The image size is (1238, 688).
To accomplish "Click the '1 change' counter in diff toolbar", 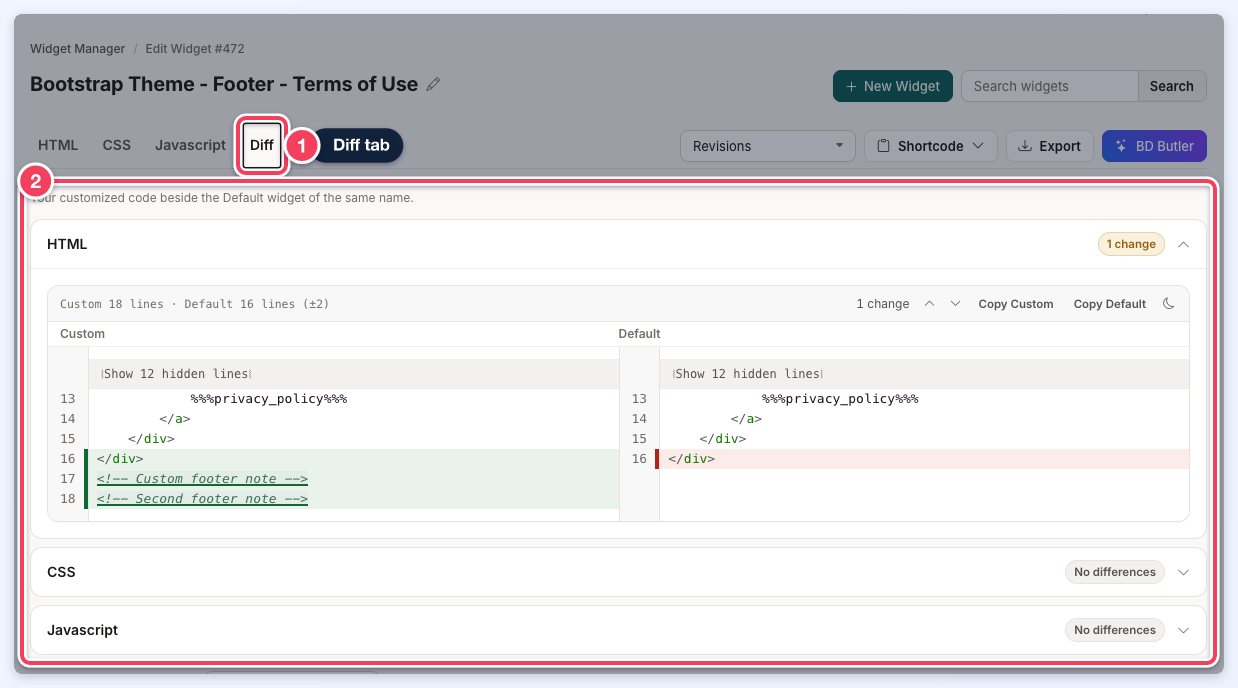I will click(883, 304).
